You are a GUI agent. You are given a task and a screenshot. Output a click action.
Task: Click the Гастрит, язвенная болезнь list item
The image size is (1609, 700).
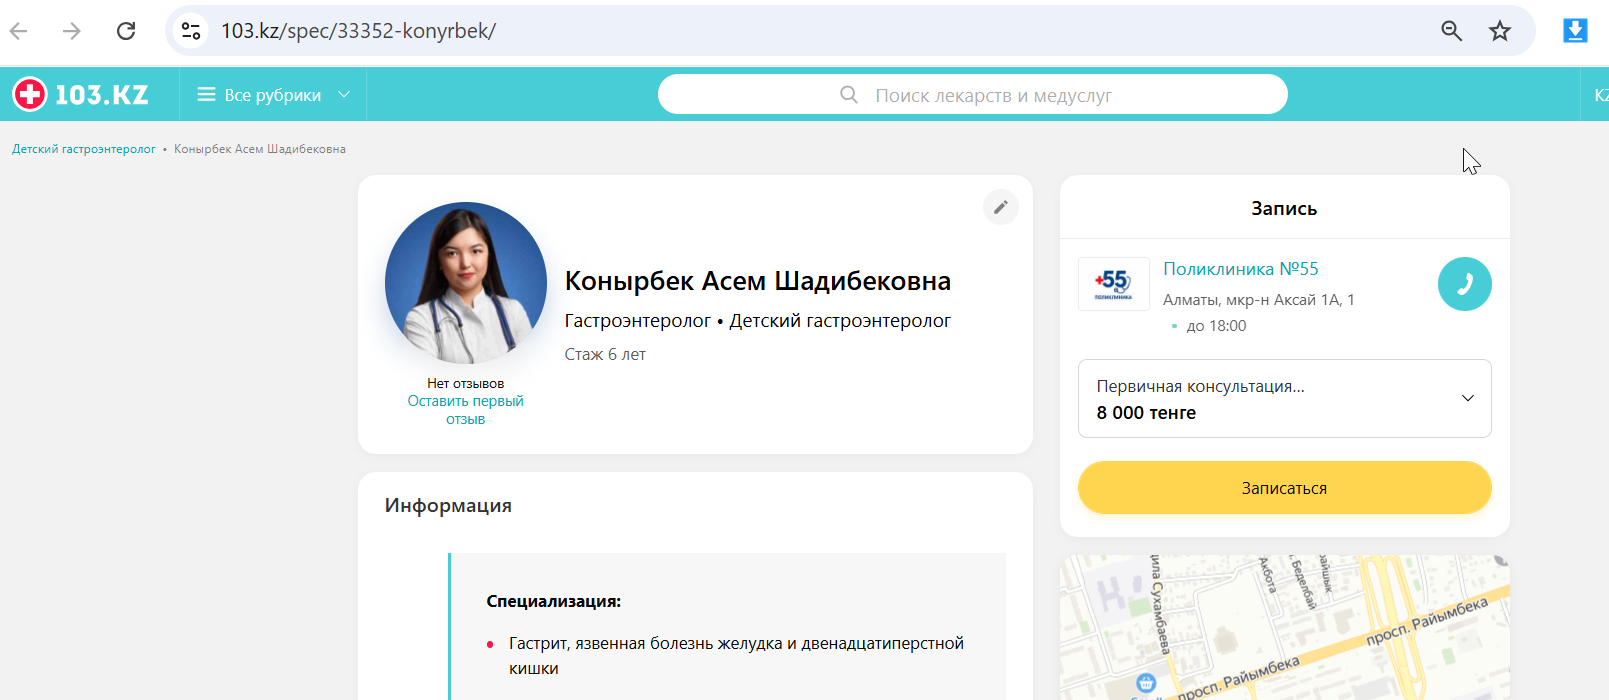click(x=736, y=656)
